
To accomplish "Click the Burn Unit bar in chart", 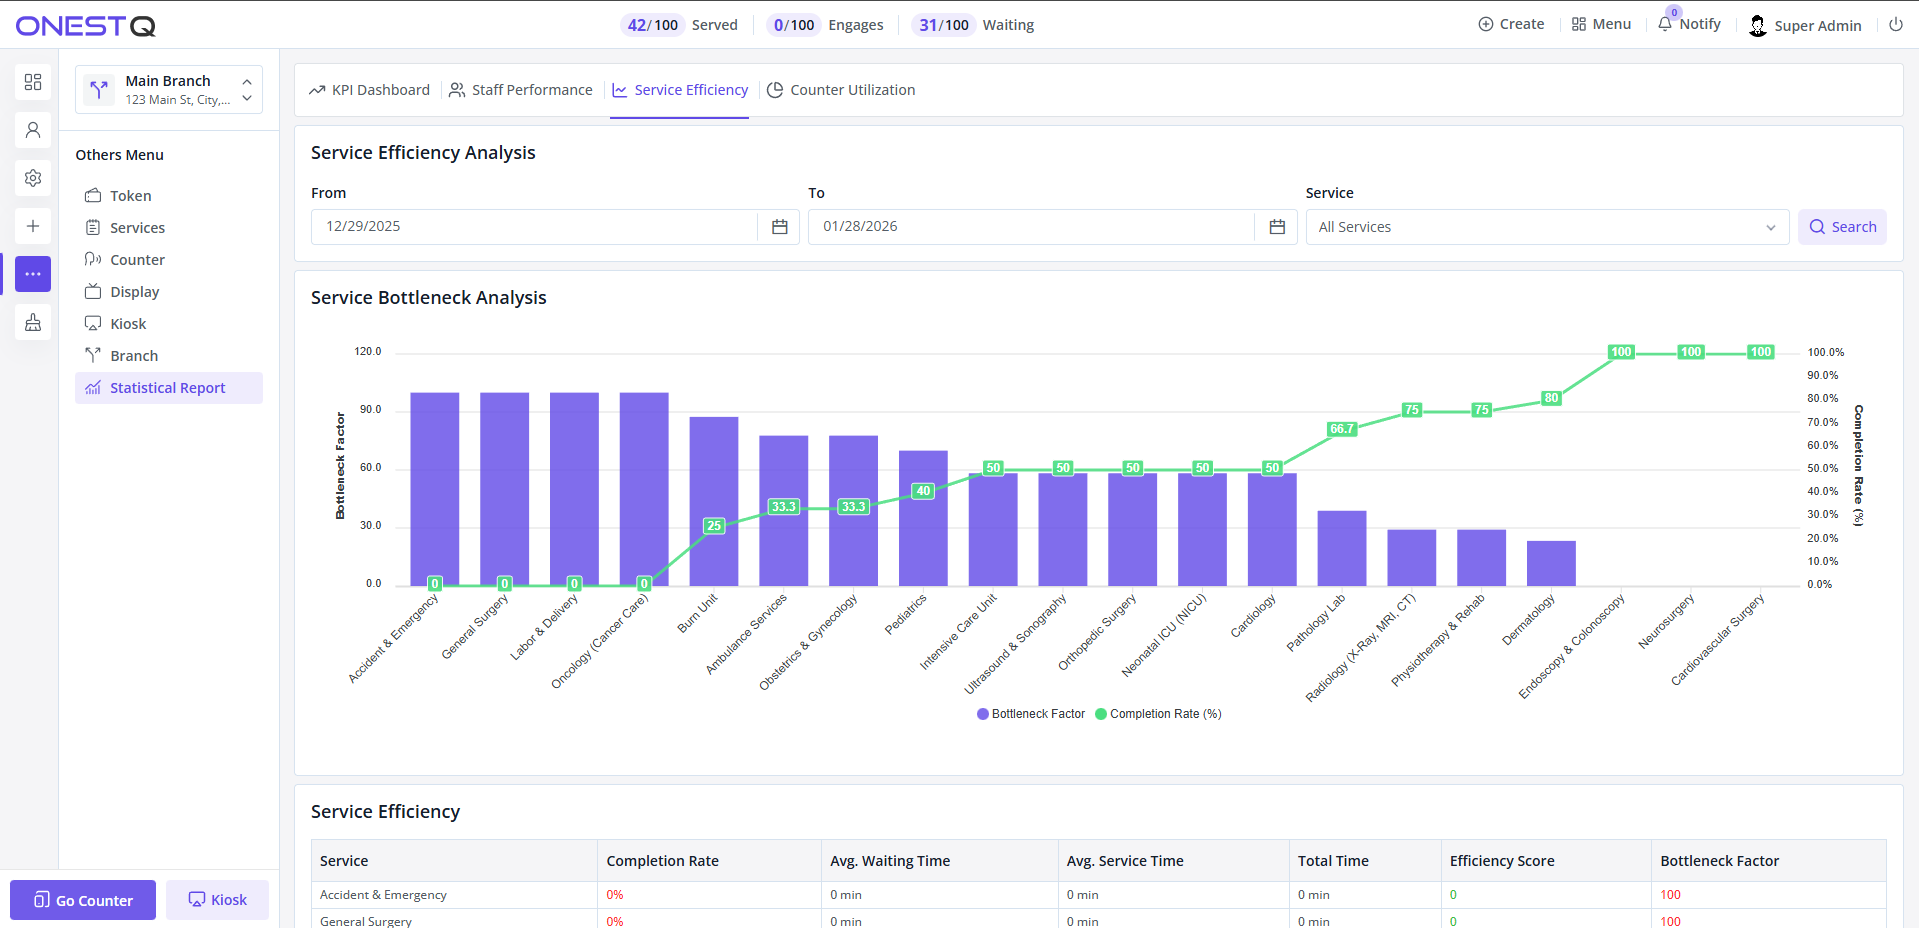I will coord(714,501).
